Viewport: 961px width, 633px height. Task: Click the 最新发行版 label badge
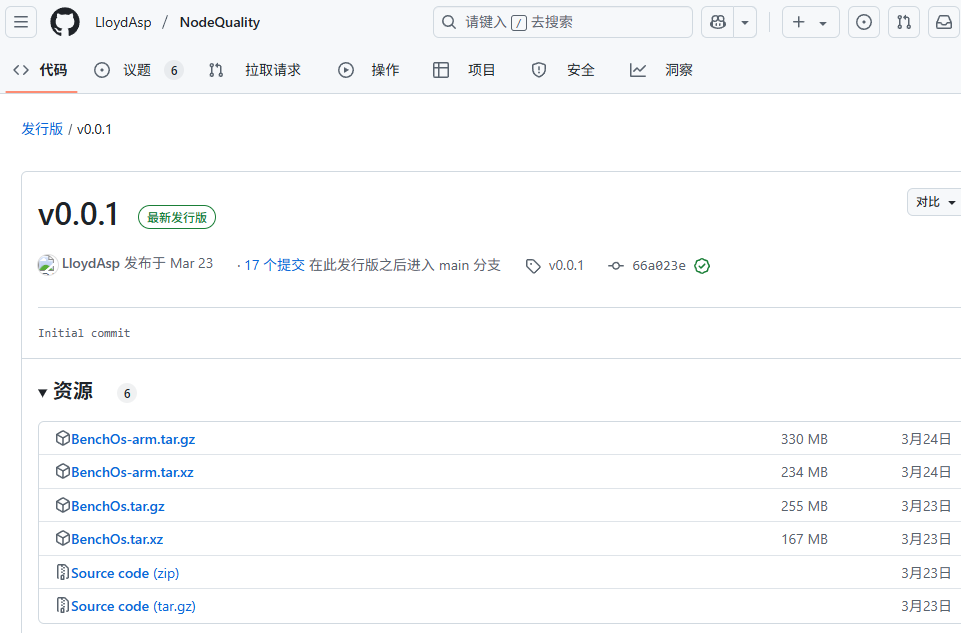(177, 217)
